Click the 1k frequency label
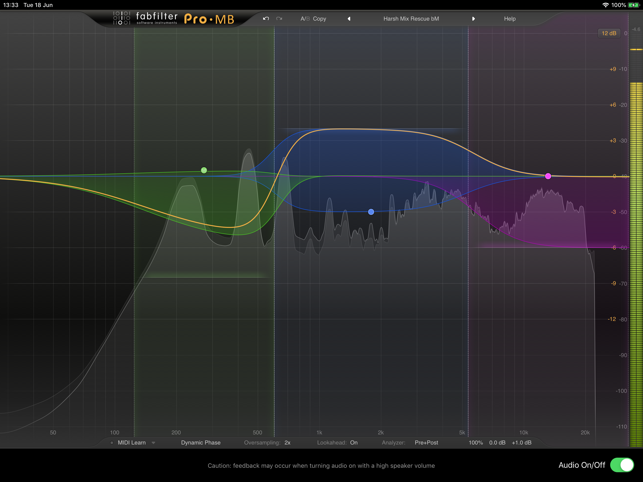The width and height of the screenshot is (643, 482). [319, 432]
